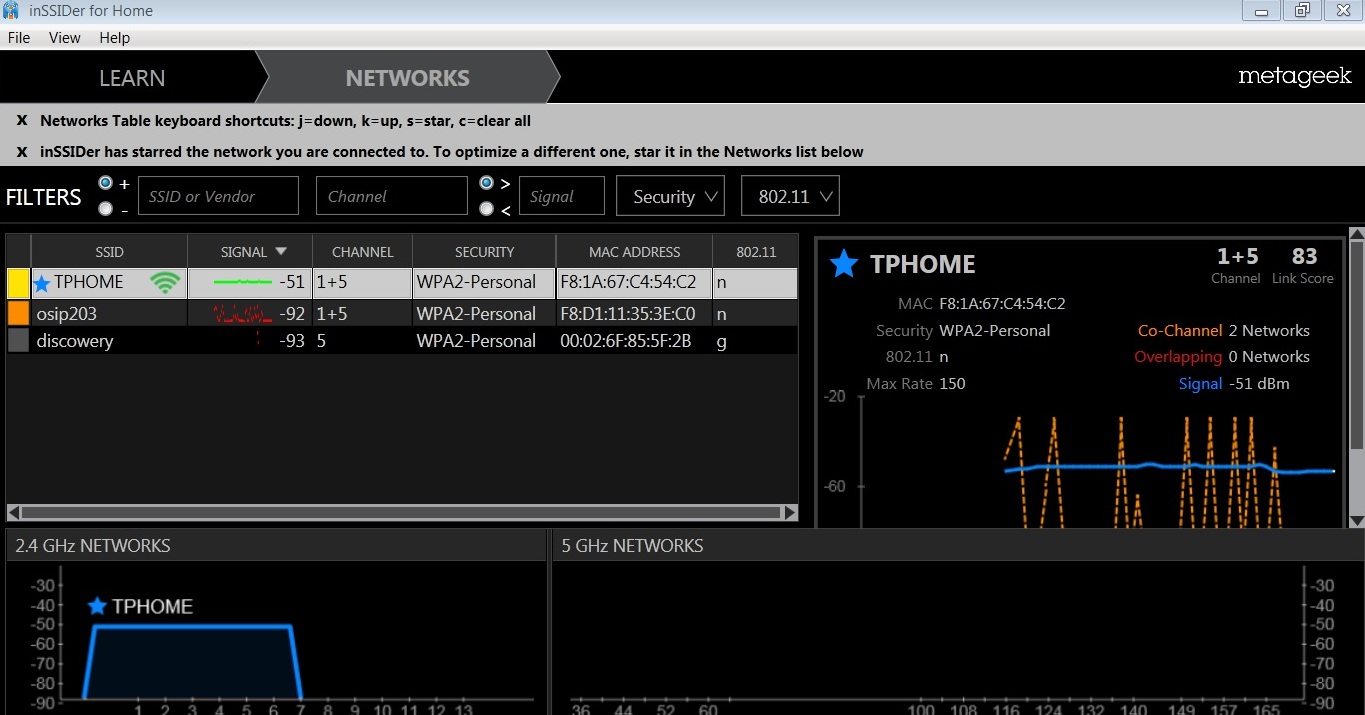Click the details panel scrollbar up arrow
The image size is (1365, 715).
point(1356,235)
